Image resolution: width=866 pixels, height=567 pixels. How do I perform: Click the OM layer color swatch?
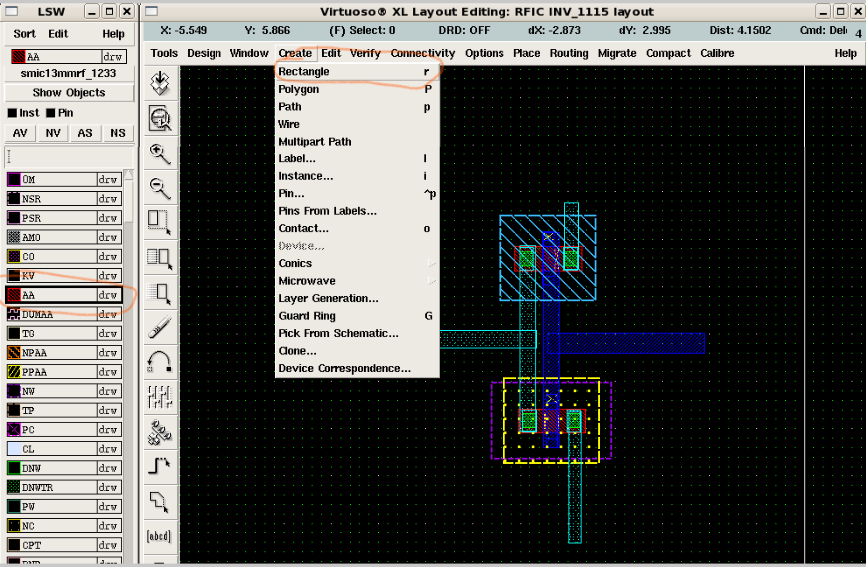14,179
